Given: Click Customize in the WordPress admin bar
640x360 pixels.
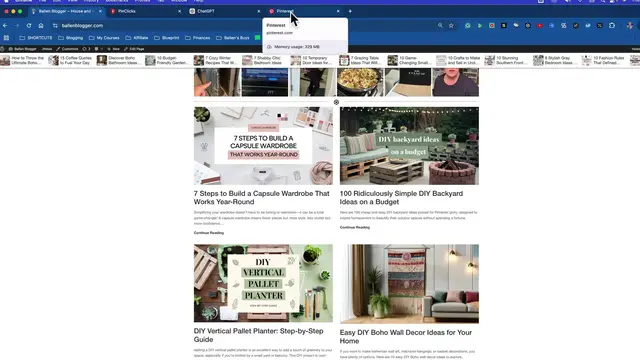Looking at the screenshot, I should [x=67, y=49].
